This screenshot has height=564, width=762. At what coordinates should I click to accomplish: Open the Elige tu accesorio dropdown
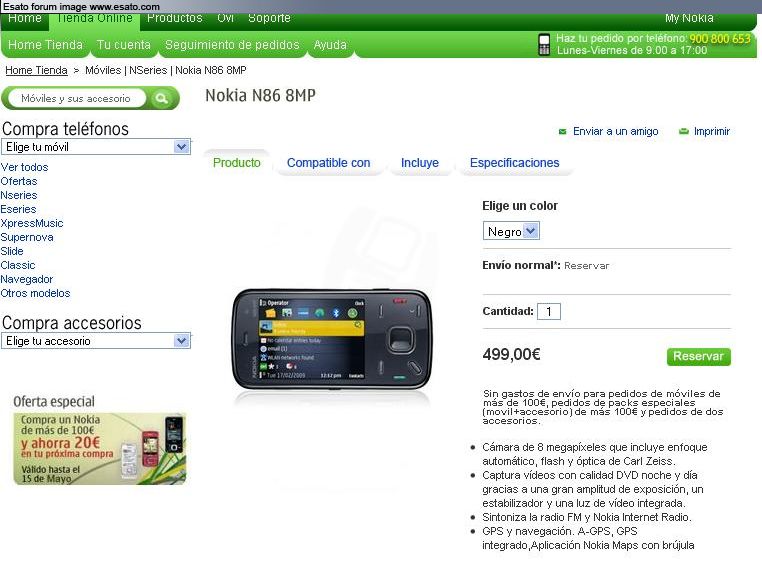click(x=96, y=341)
